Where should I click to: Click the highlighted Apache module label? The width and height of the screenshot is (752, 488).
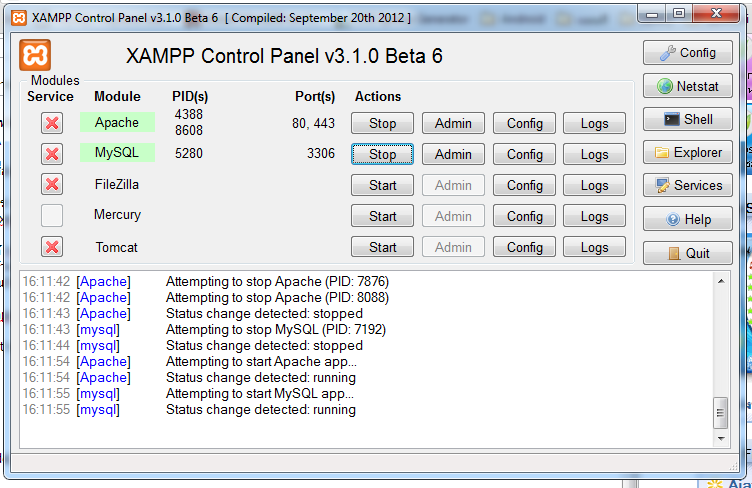point(117,122)
